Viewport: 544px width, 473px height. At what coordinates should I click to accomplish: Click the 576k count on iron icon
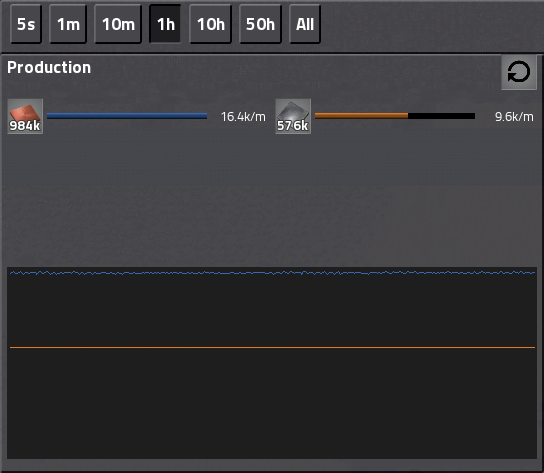[x=292, y=126]
